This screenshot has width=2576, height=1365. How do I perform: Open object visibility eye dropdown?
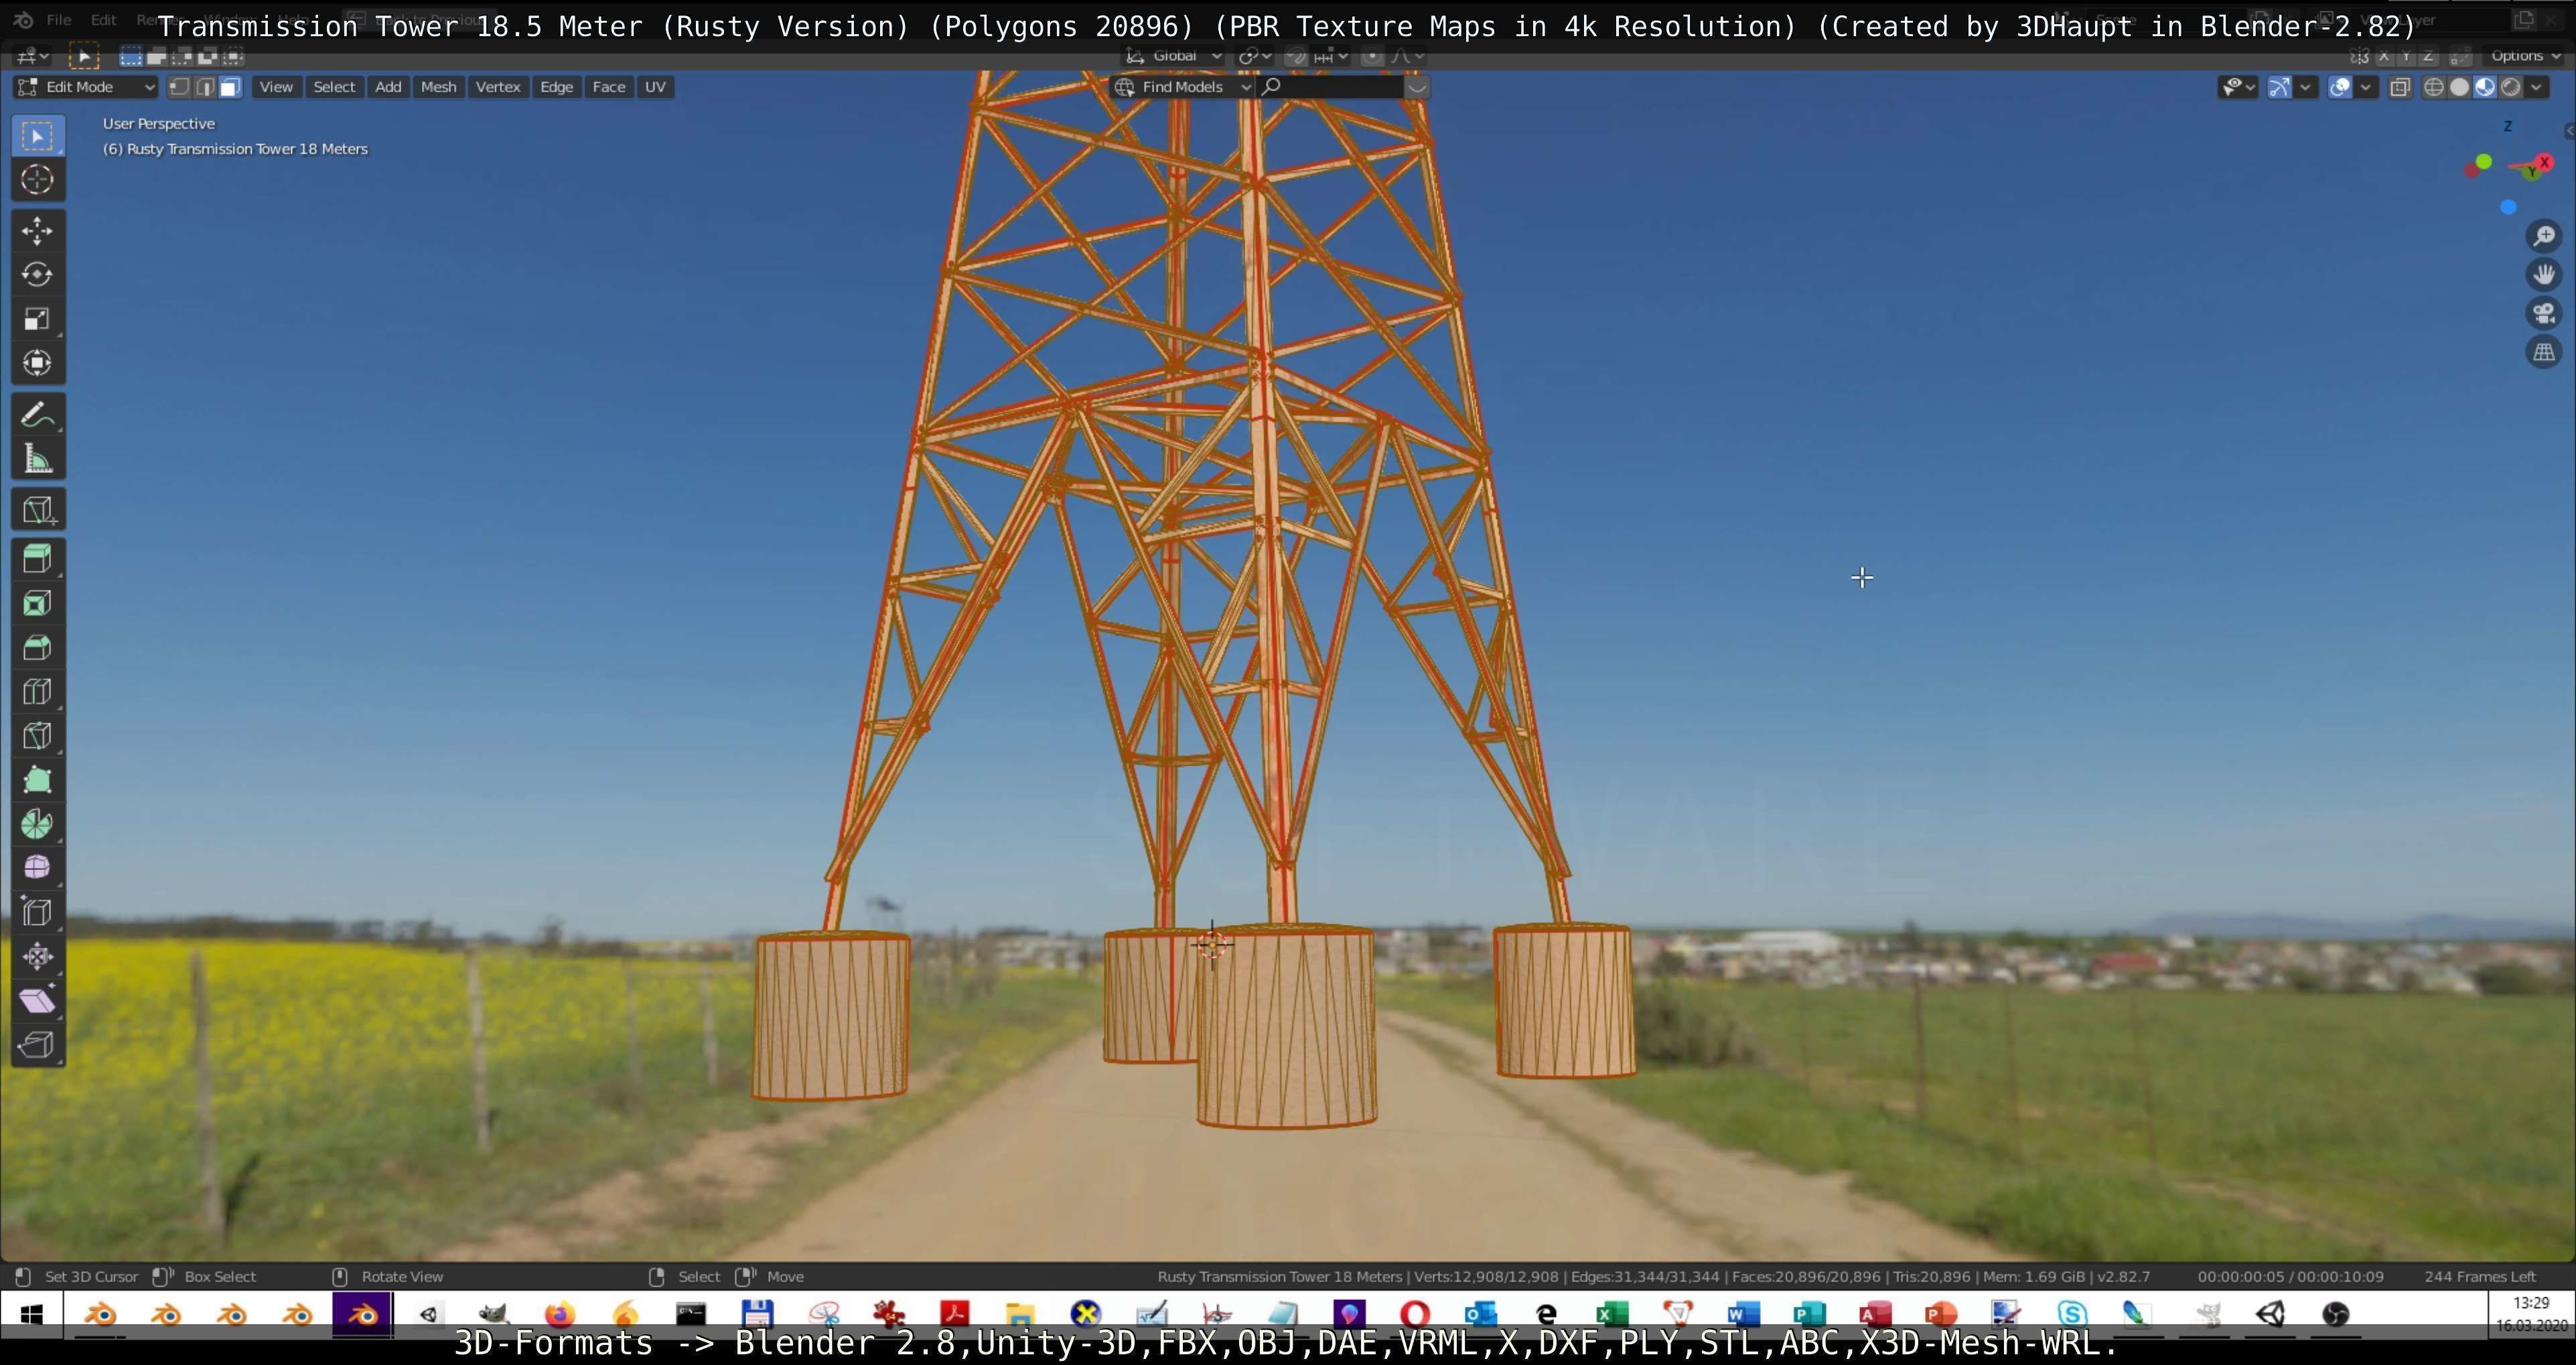click(x=2237, y=87)
